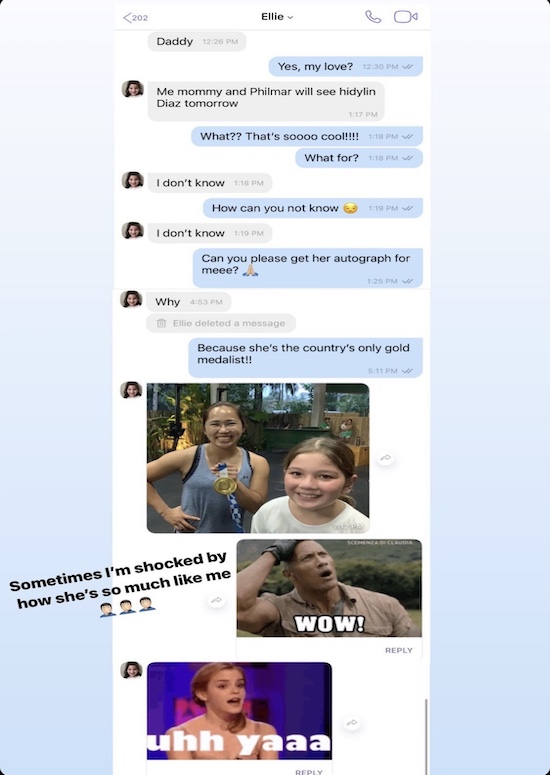Start a video call with Ellie
Image resolution: width=550 pixels, height=775 pixels.
(405, 17)
